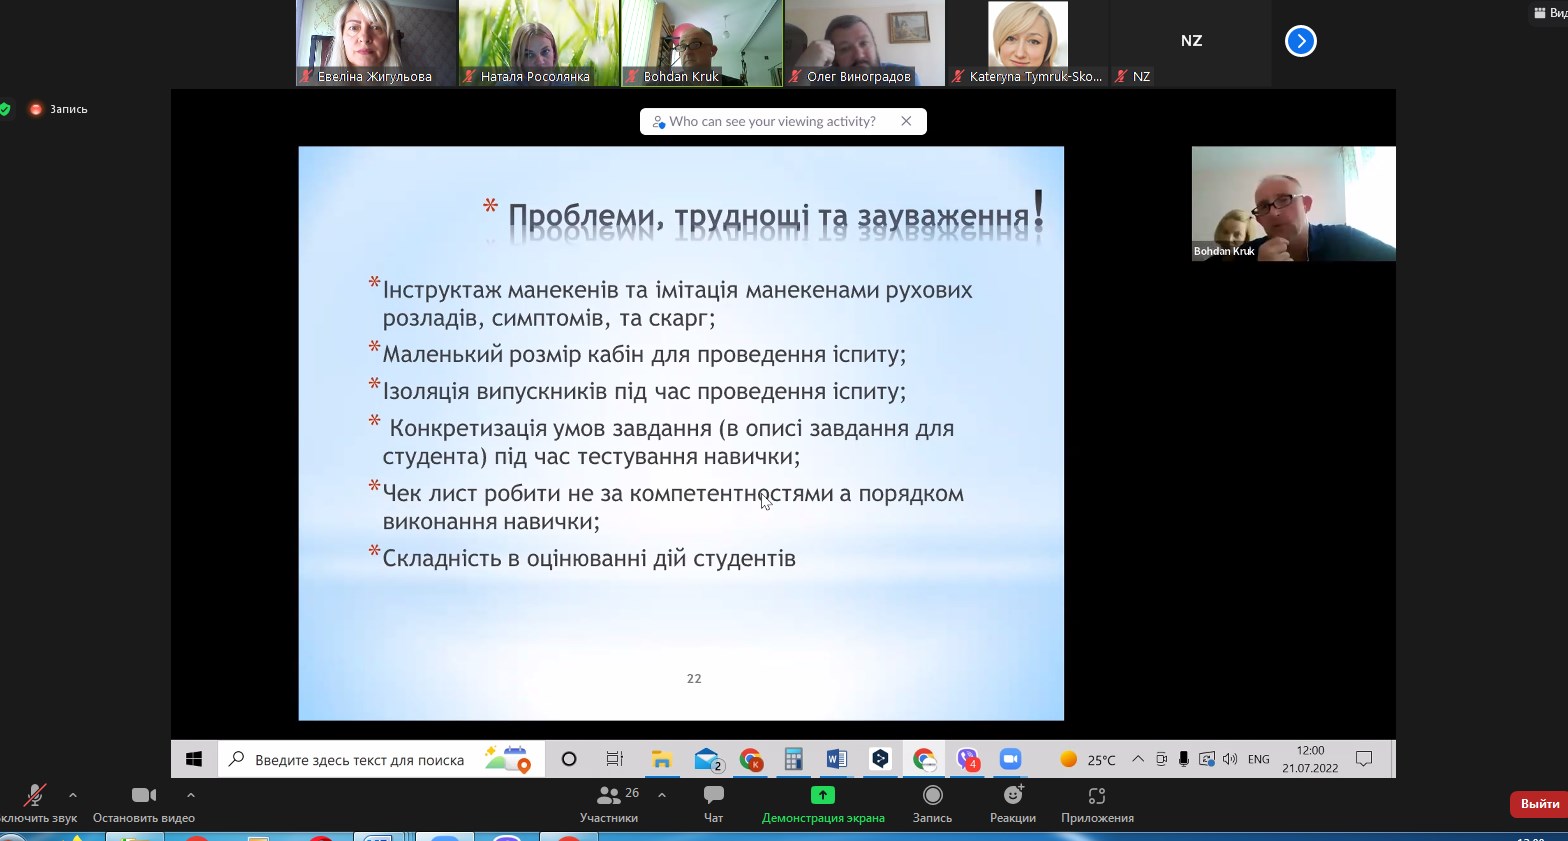Image resolution: width=1568 pixels, height=841 pixels.
Task: Stop video using the camera icon
Action: 143,796
